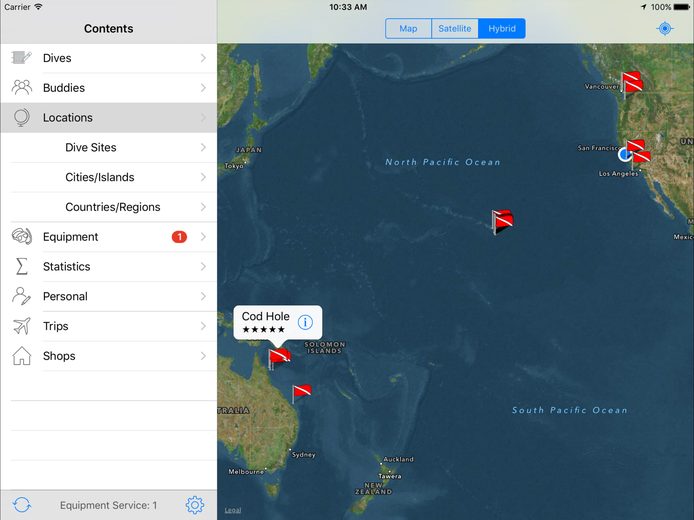This screenshot has width=694, height=520.
Task: Tap the Dive Sites chevron
Action: 203,147
